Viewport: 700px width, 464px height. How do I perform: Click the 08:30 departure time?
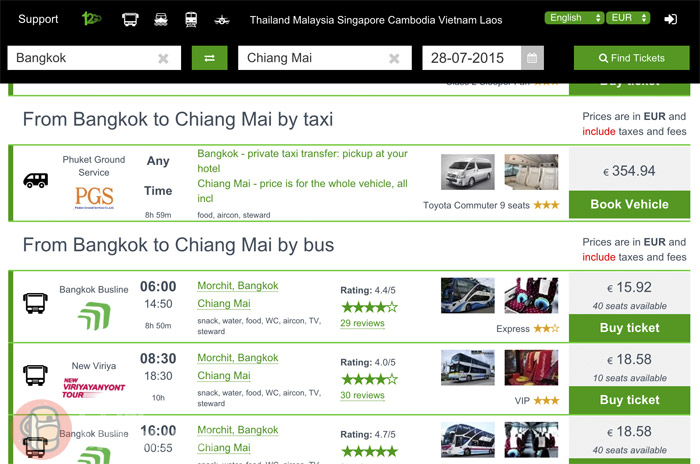click(158, 359)
